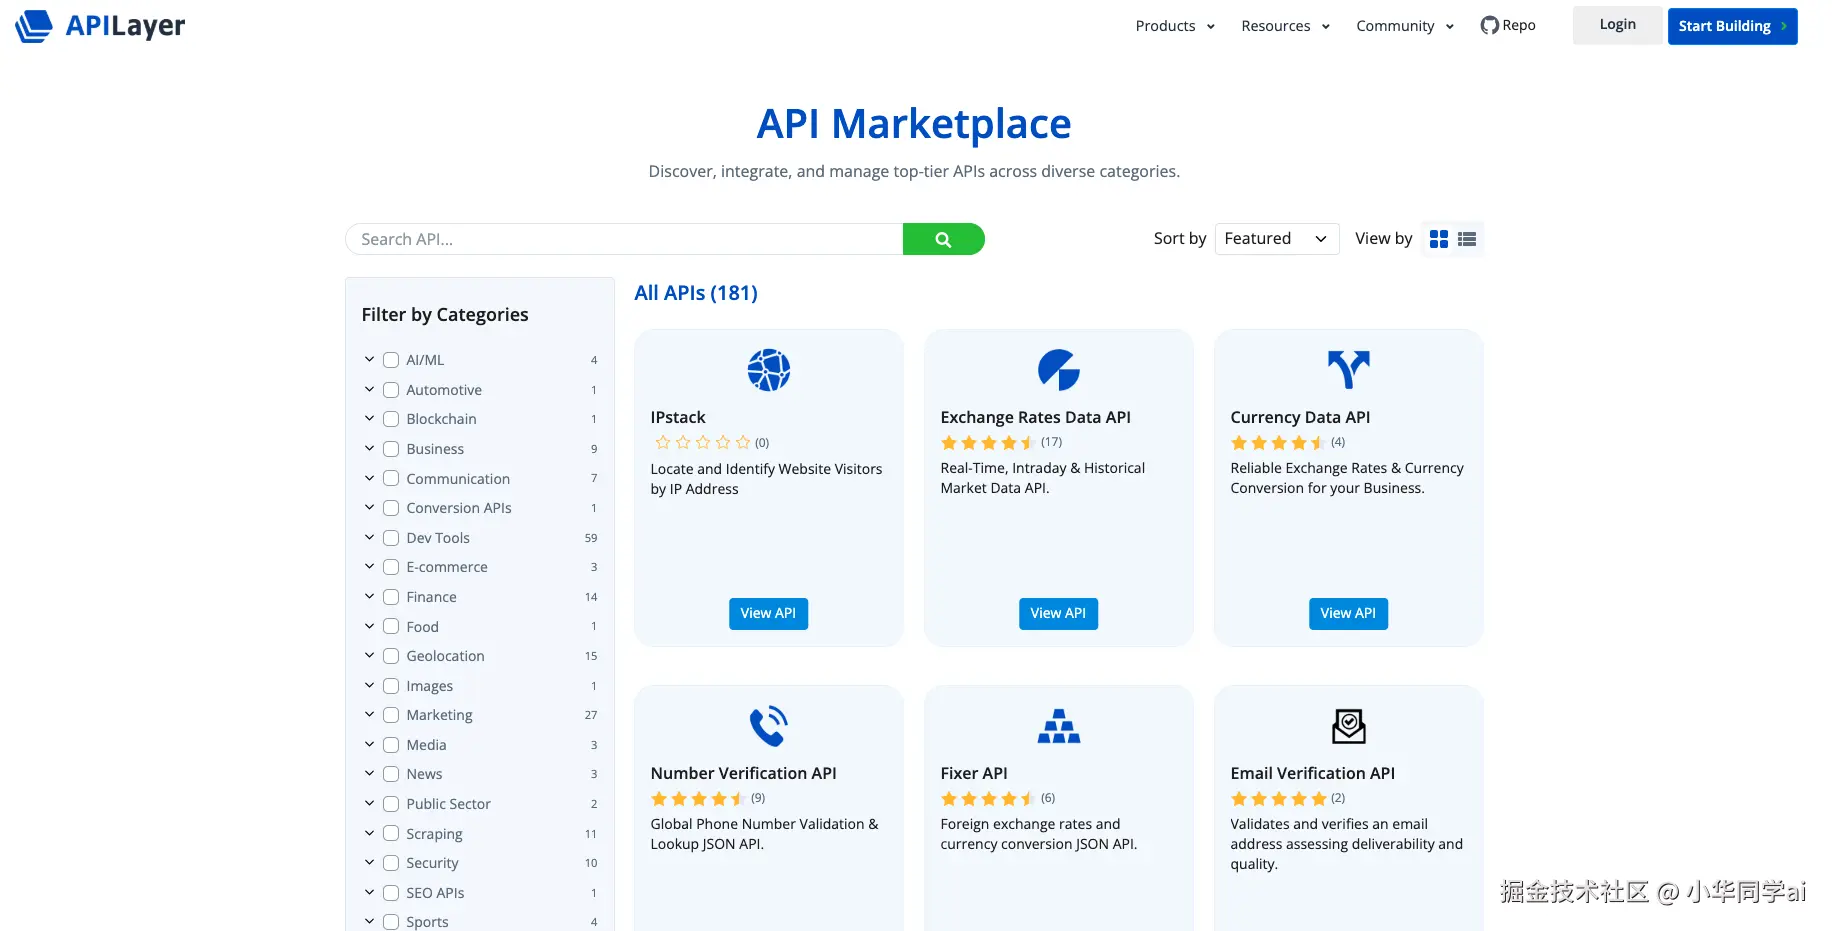Click the Fixer API gold bars icon
Image resolution: width=1832 pixels, height=931 pixels.
1059,726
